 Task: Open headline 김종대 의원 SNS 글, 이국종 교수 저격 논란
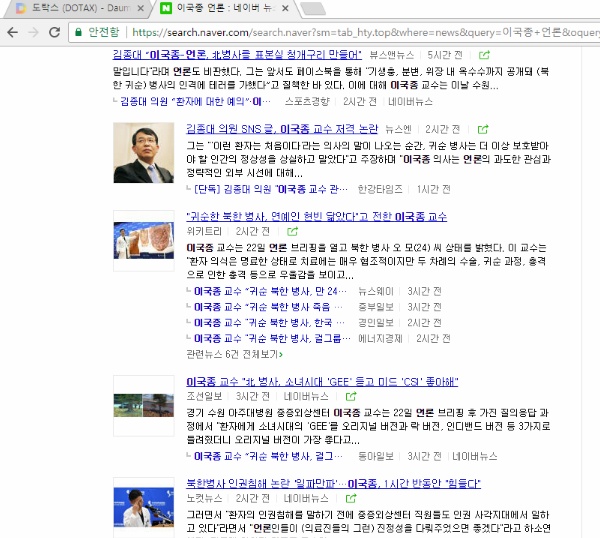(x=282, y=129)
